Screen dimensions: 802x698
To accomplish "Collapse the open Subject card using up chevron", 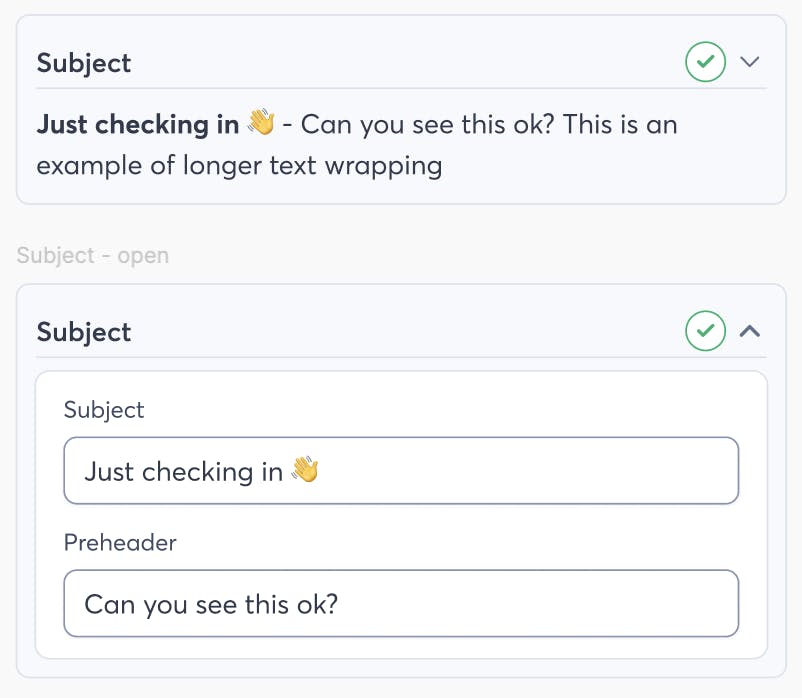I will coord(750,331).
